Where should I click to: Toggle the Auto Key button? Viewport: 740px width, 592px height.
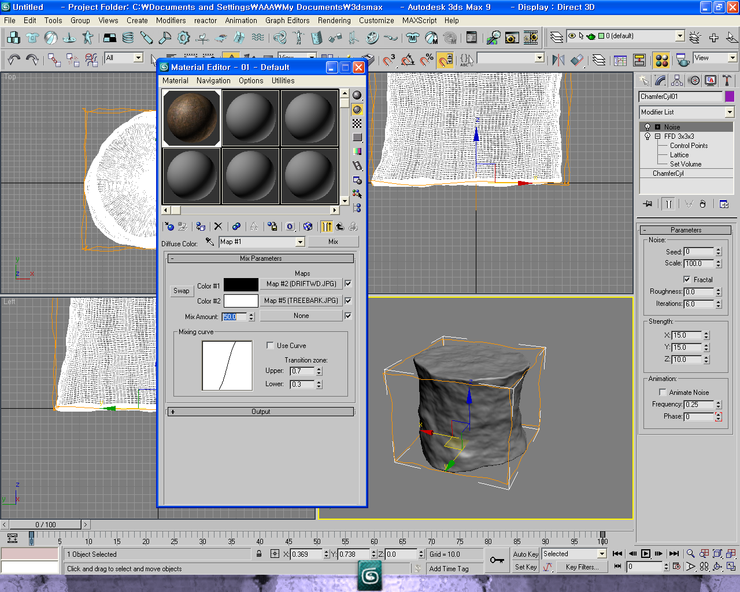point(525,554)
